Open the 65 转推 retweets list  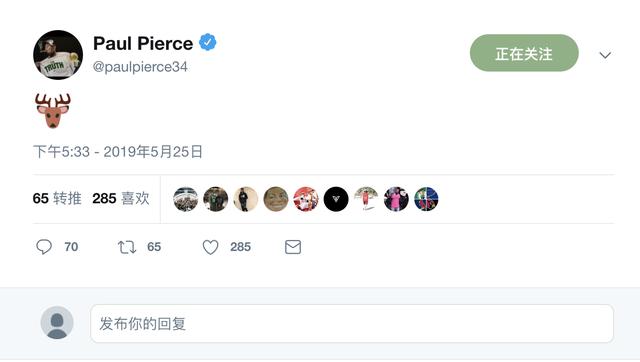coord(57,198)
